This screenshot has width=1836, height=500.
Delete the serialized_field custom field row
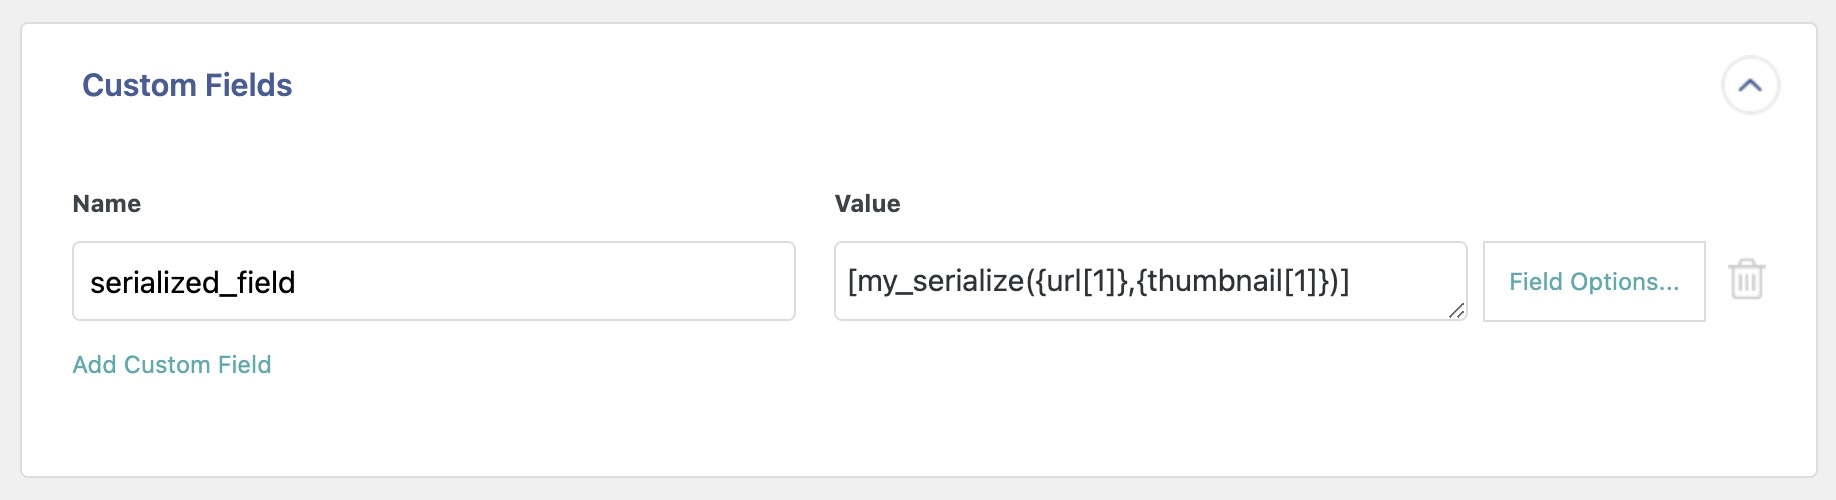(1747, 280)
